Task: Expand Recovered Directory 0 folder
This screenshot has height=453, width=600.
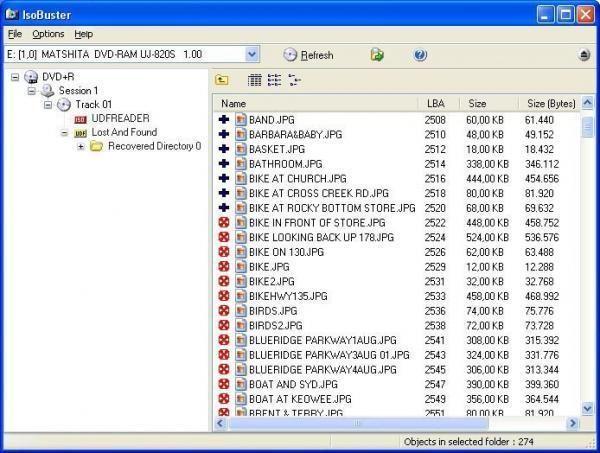Action: 80,146
